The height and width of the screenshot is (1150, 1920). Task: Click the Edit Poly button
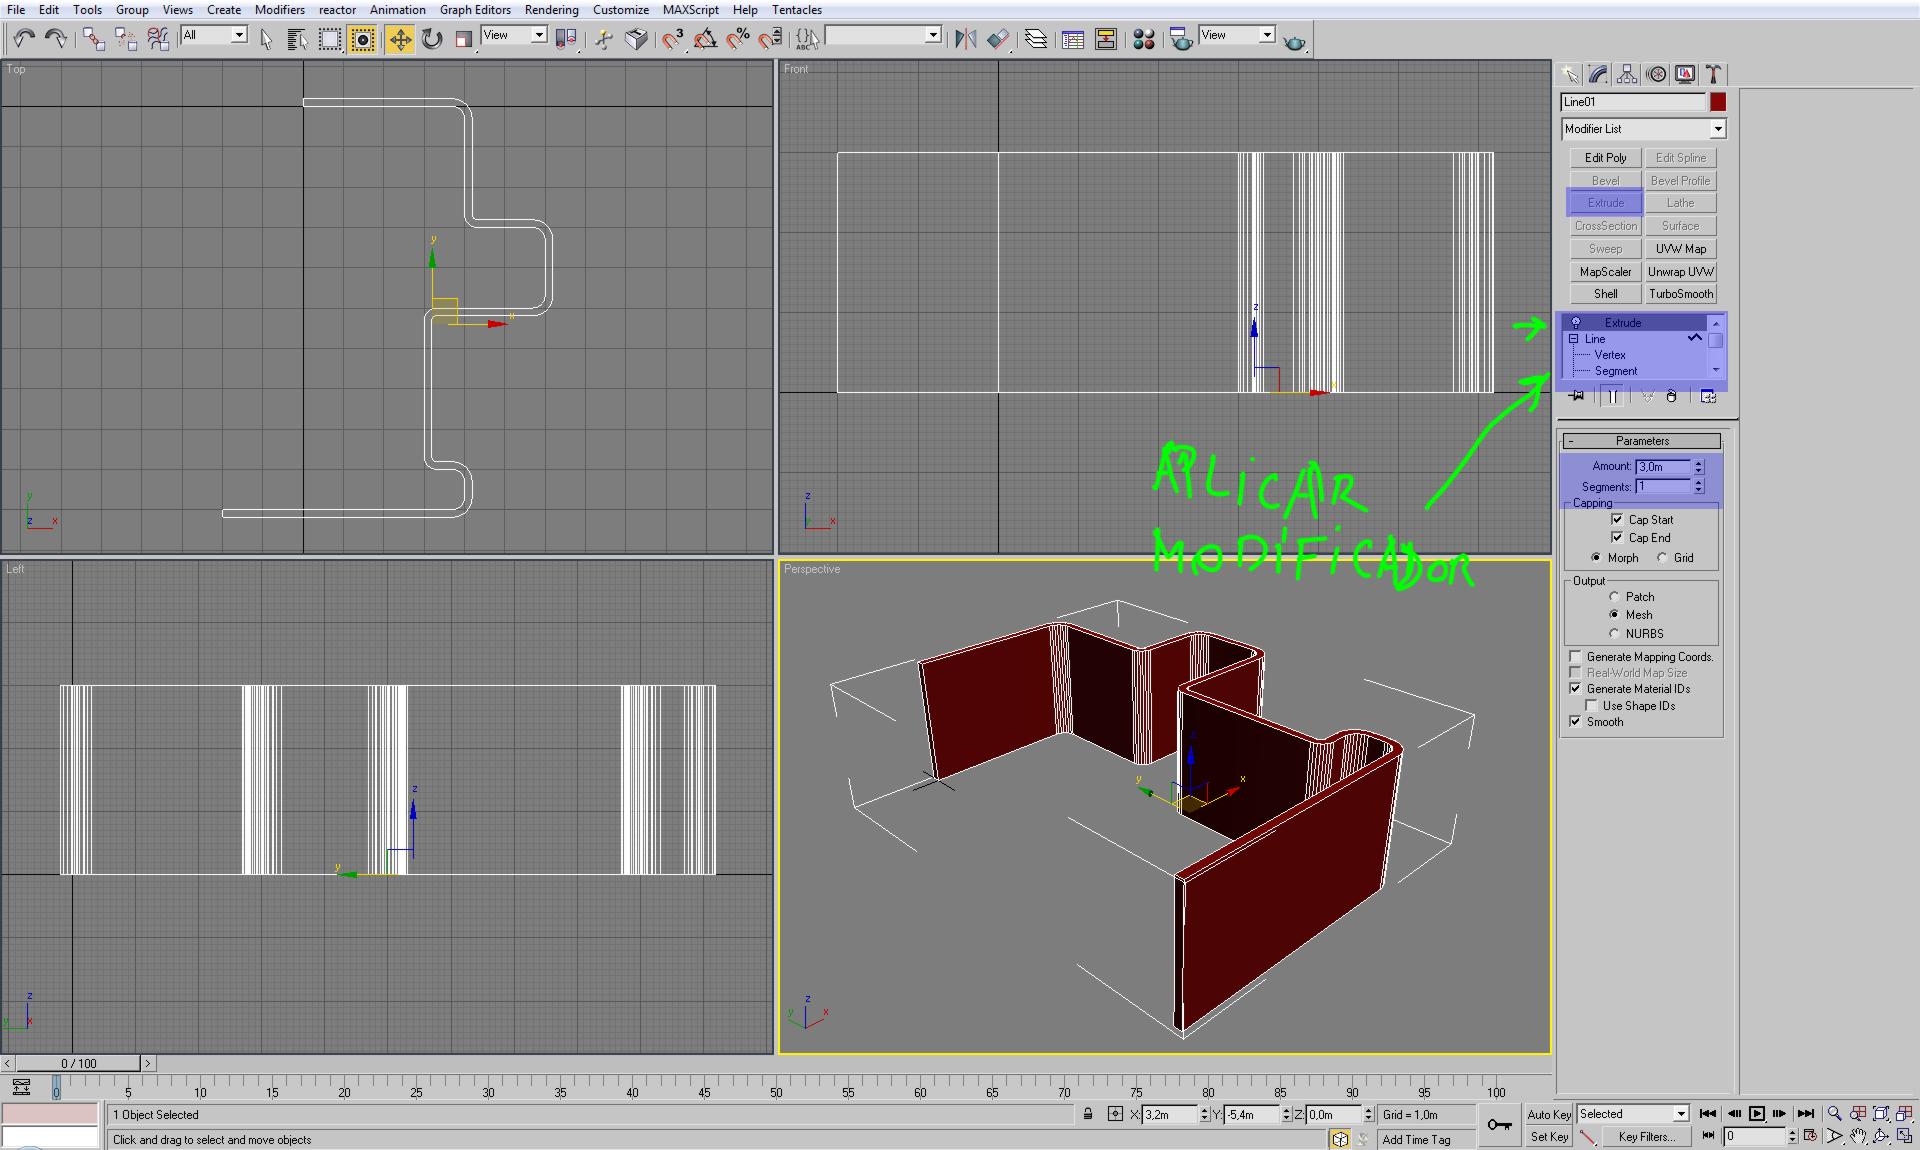(x=1605, y=158)
